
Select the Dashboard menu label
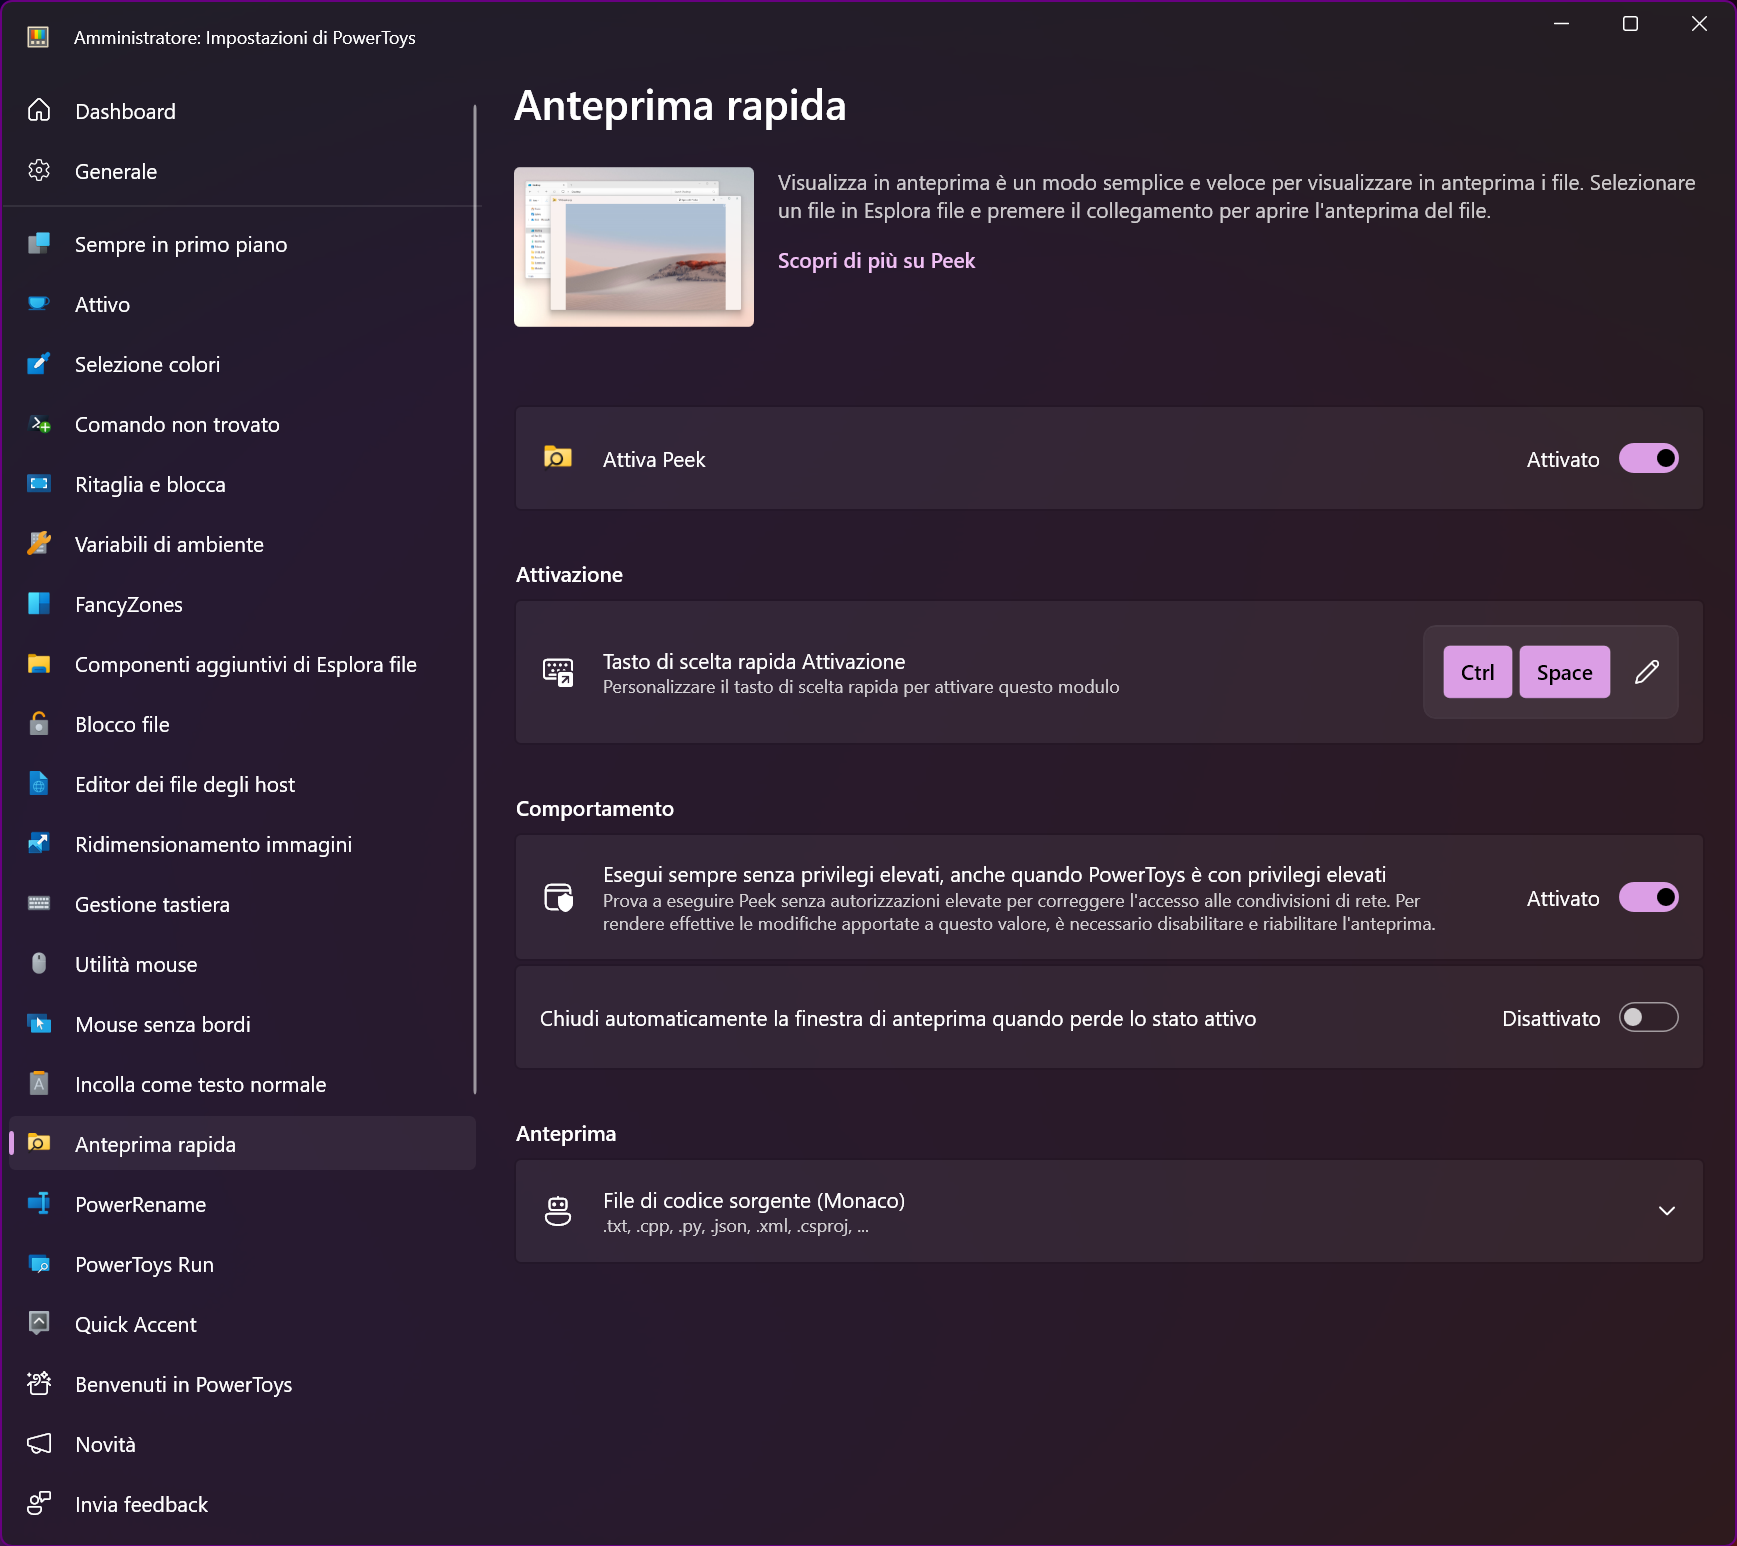(125, 111)
